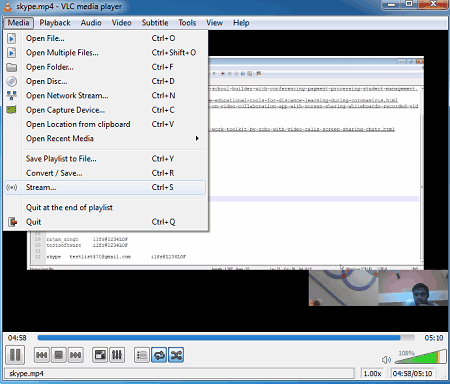Viewport: 450px width, 384px height.
Task: Expand Open Recent Media submenu
Action: pyautogui.click(x=105, y=138)
